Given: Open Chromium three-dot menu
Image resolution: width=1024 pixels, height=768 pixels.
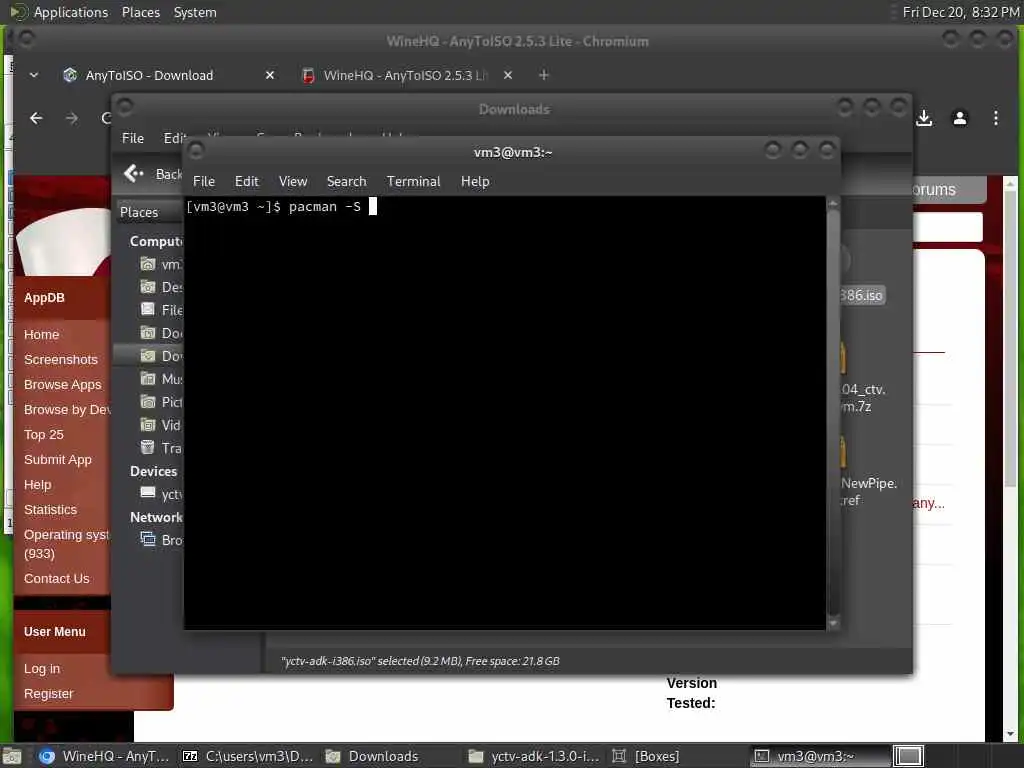Looking at the screenshot, I should [x=995, y=118].
